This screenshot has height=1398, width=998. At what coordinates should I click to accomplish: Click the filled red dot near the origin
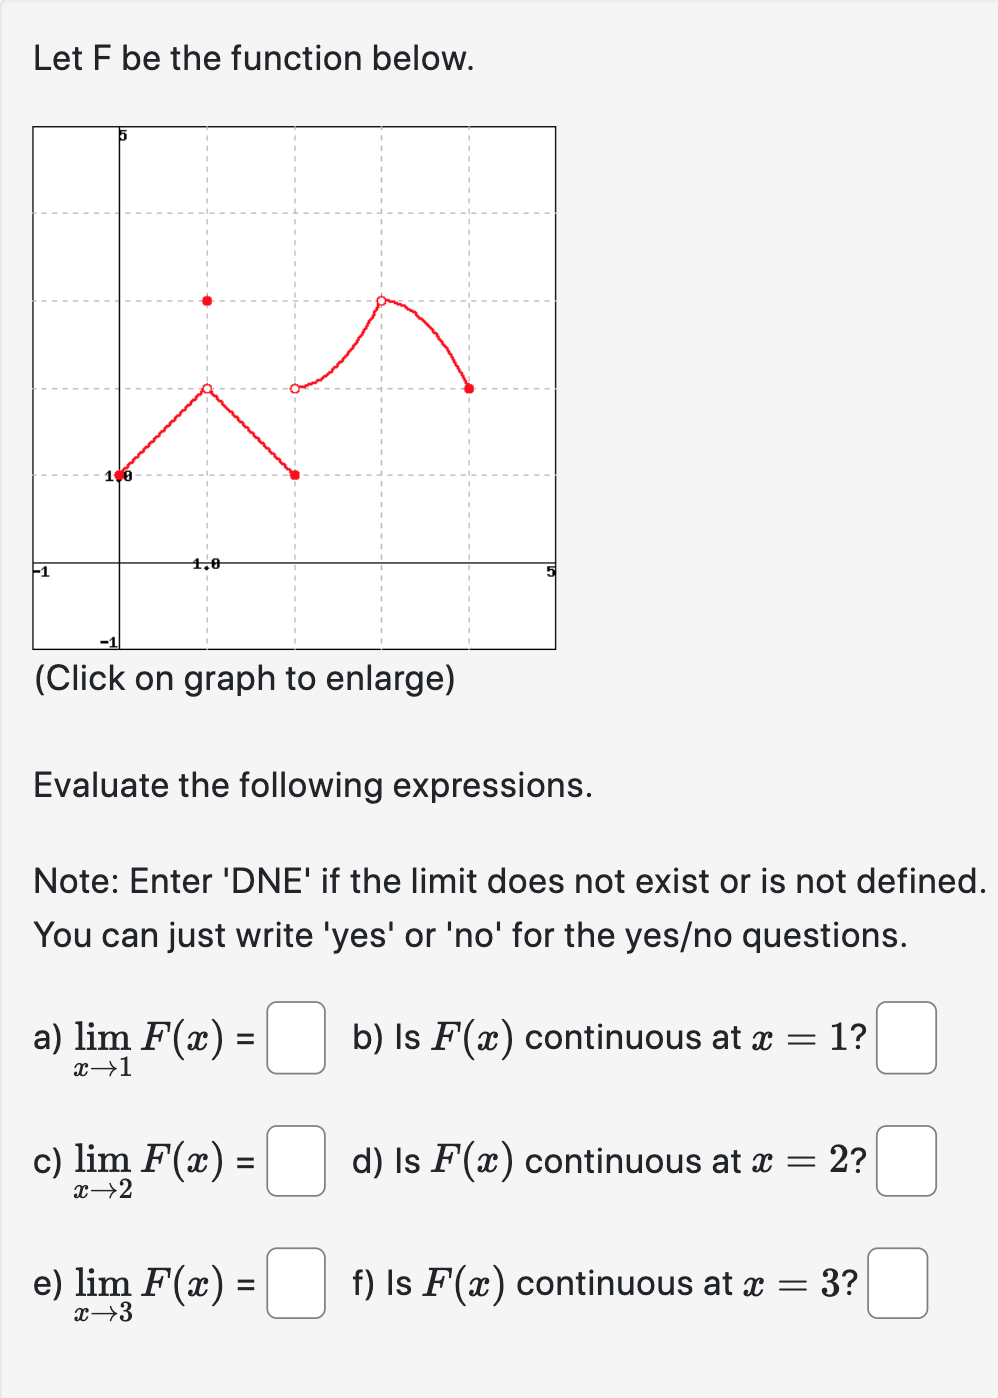point(119,475)
